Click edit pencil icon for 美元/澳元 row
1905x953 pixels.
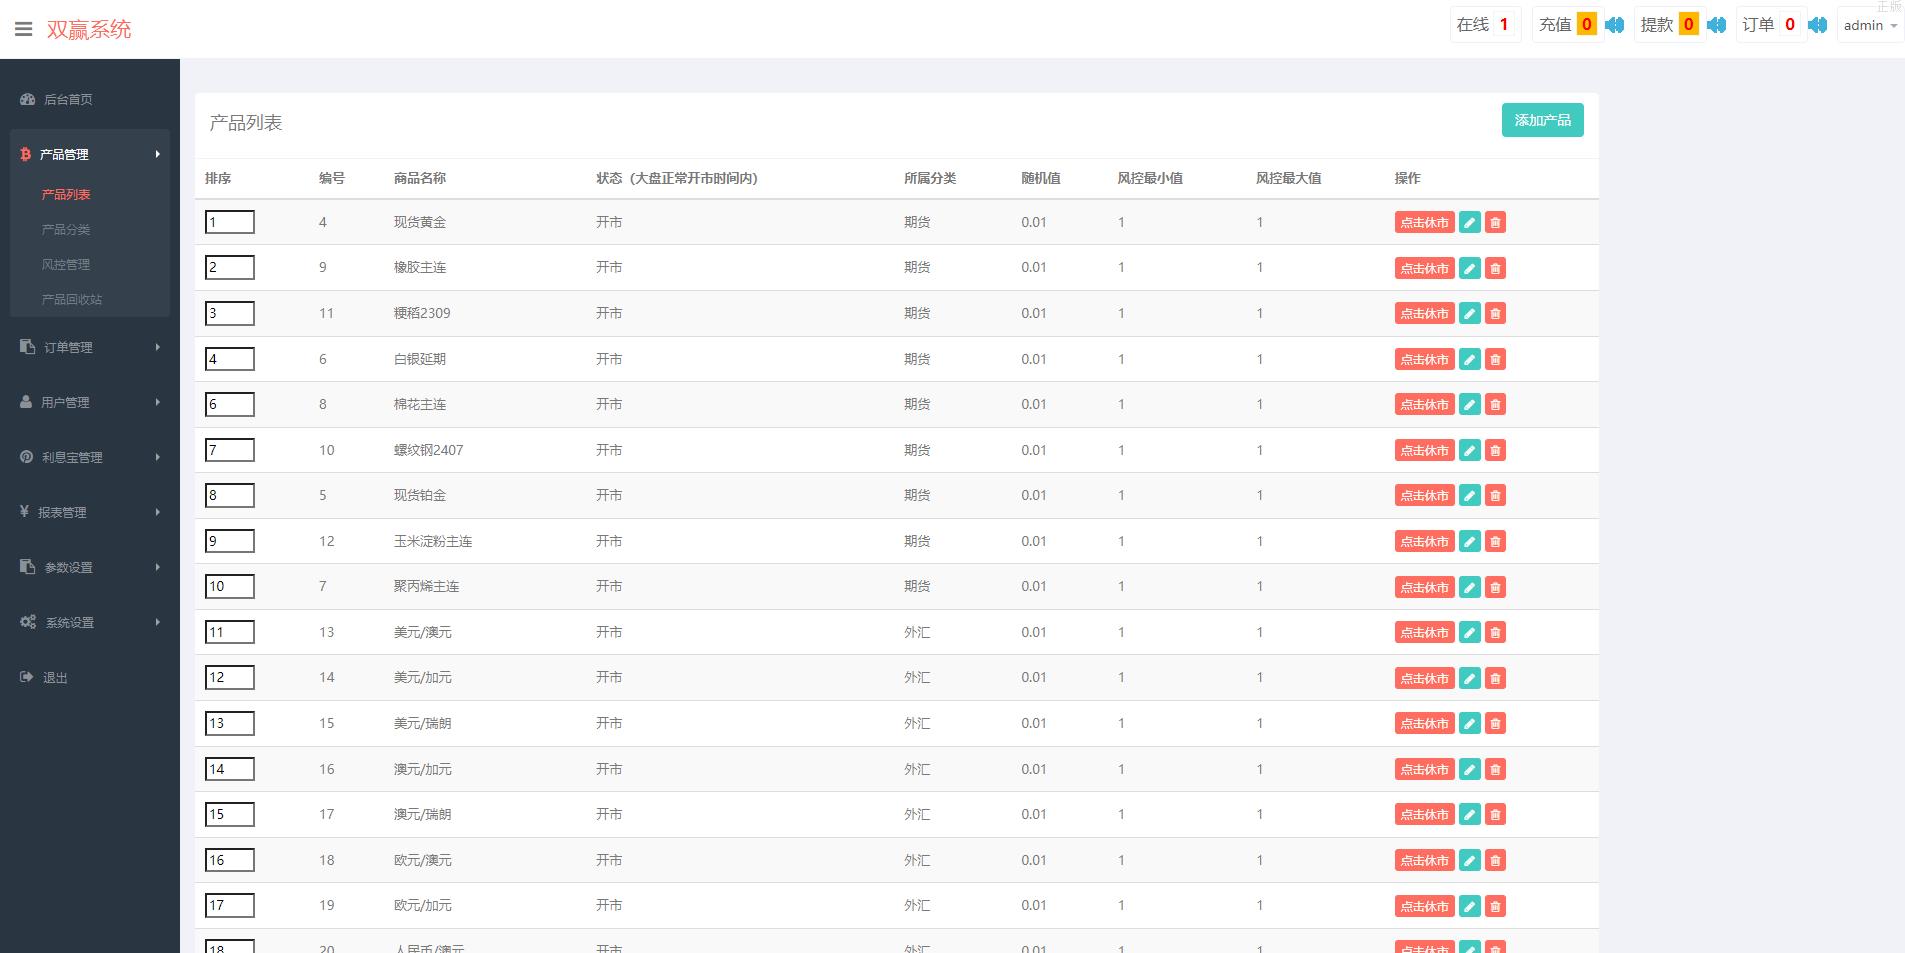click(x=1469, y=632)
